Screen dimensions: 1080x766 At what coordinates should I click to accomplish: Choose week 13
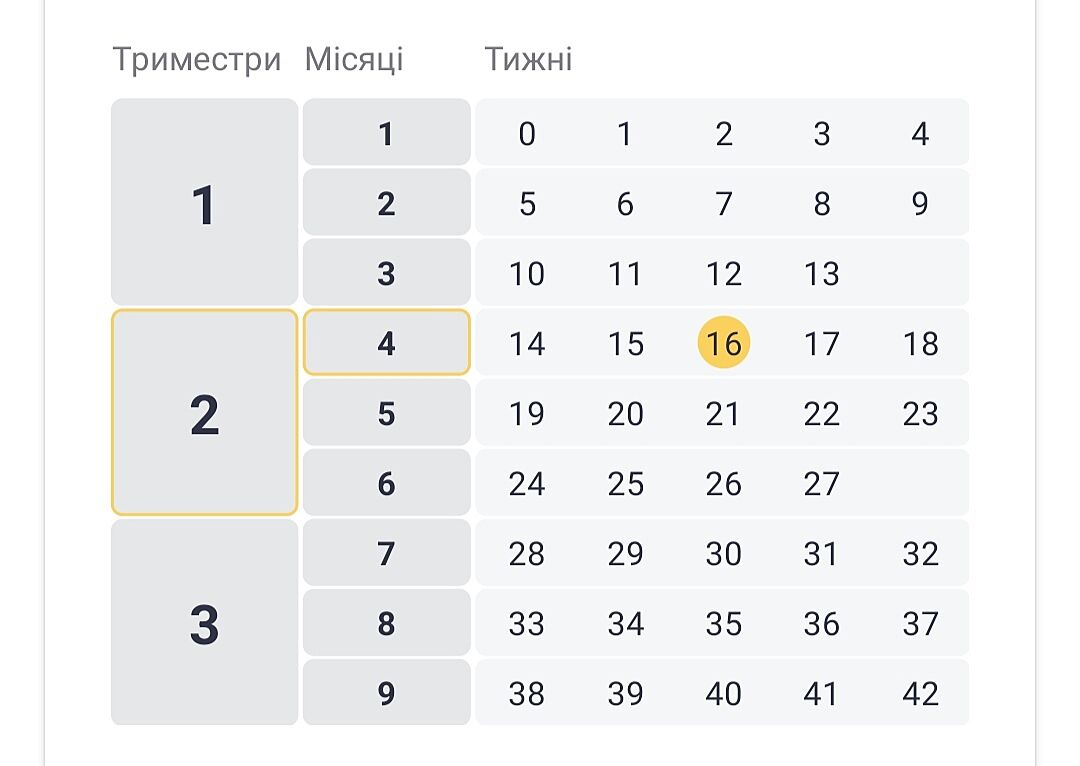click(821, 273)
